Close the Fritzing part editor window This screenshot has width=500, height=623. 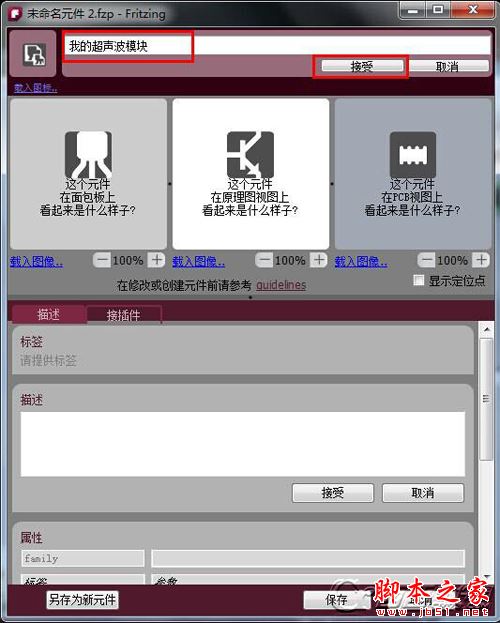(473, 10)
